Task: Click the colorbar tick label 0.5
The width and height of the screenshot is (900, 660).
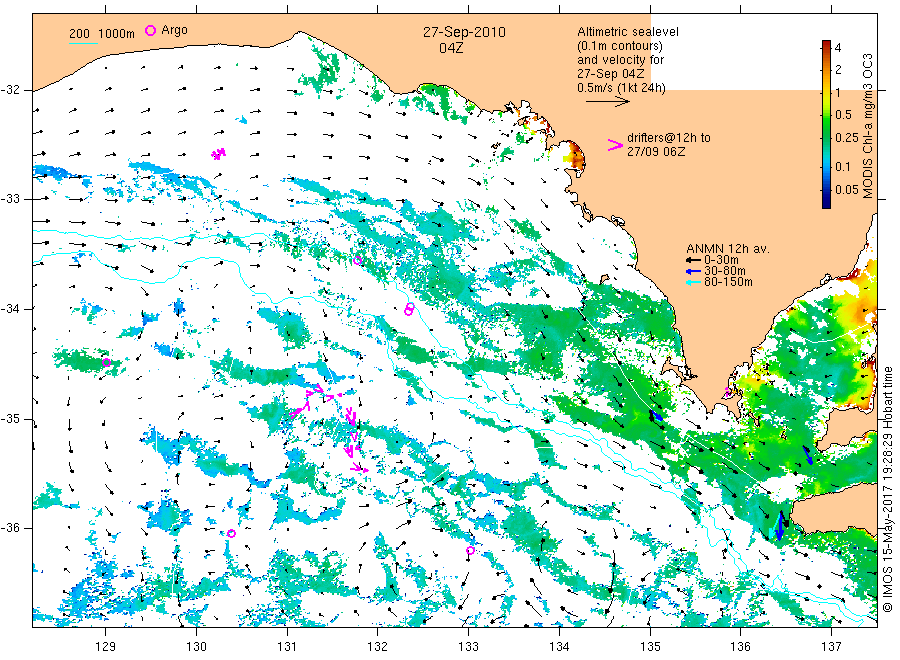Action: point(844,114)
